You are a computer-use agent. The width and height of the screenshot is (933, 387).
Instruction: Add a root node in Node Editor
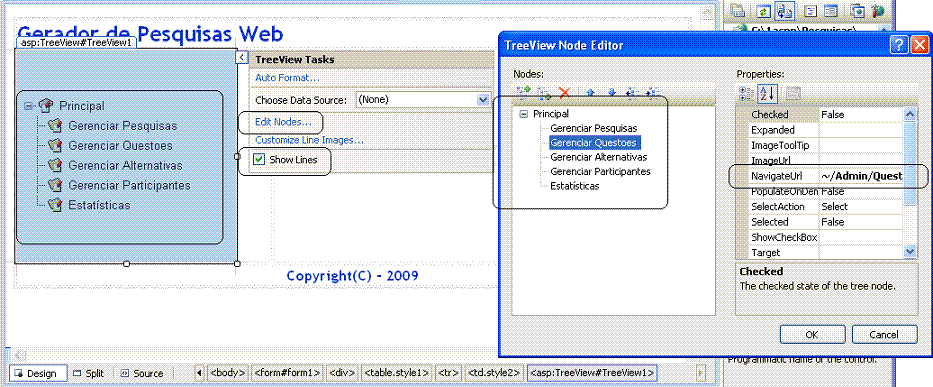pyautogui.click(x=524, y=92)
